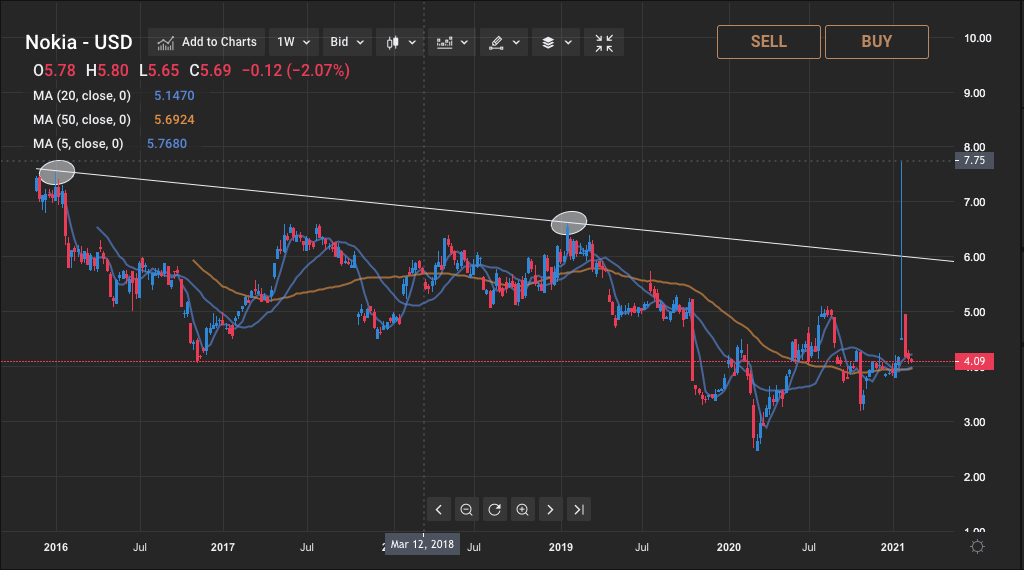Screen dimensions: 1024x570
Task: Click the 2021 label on time axis
Action: [x=893, y=547]
